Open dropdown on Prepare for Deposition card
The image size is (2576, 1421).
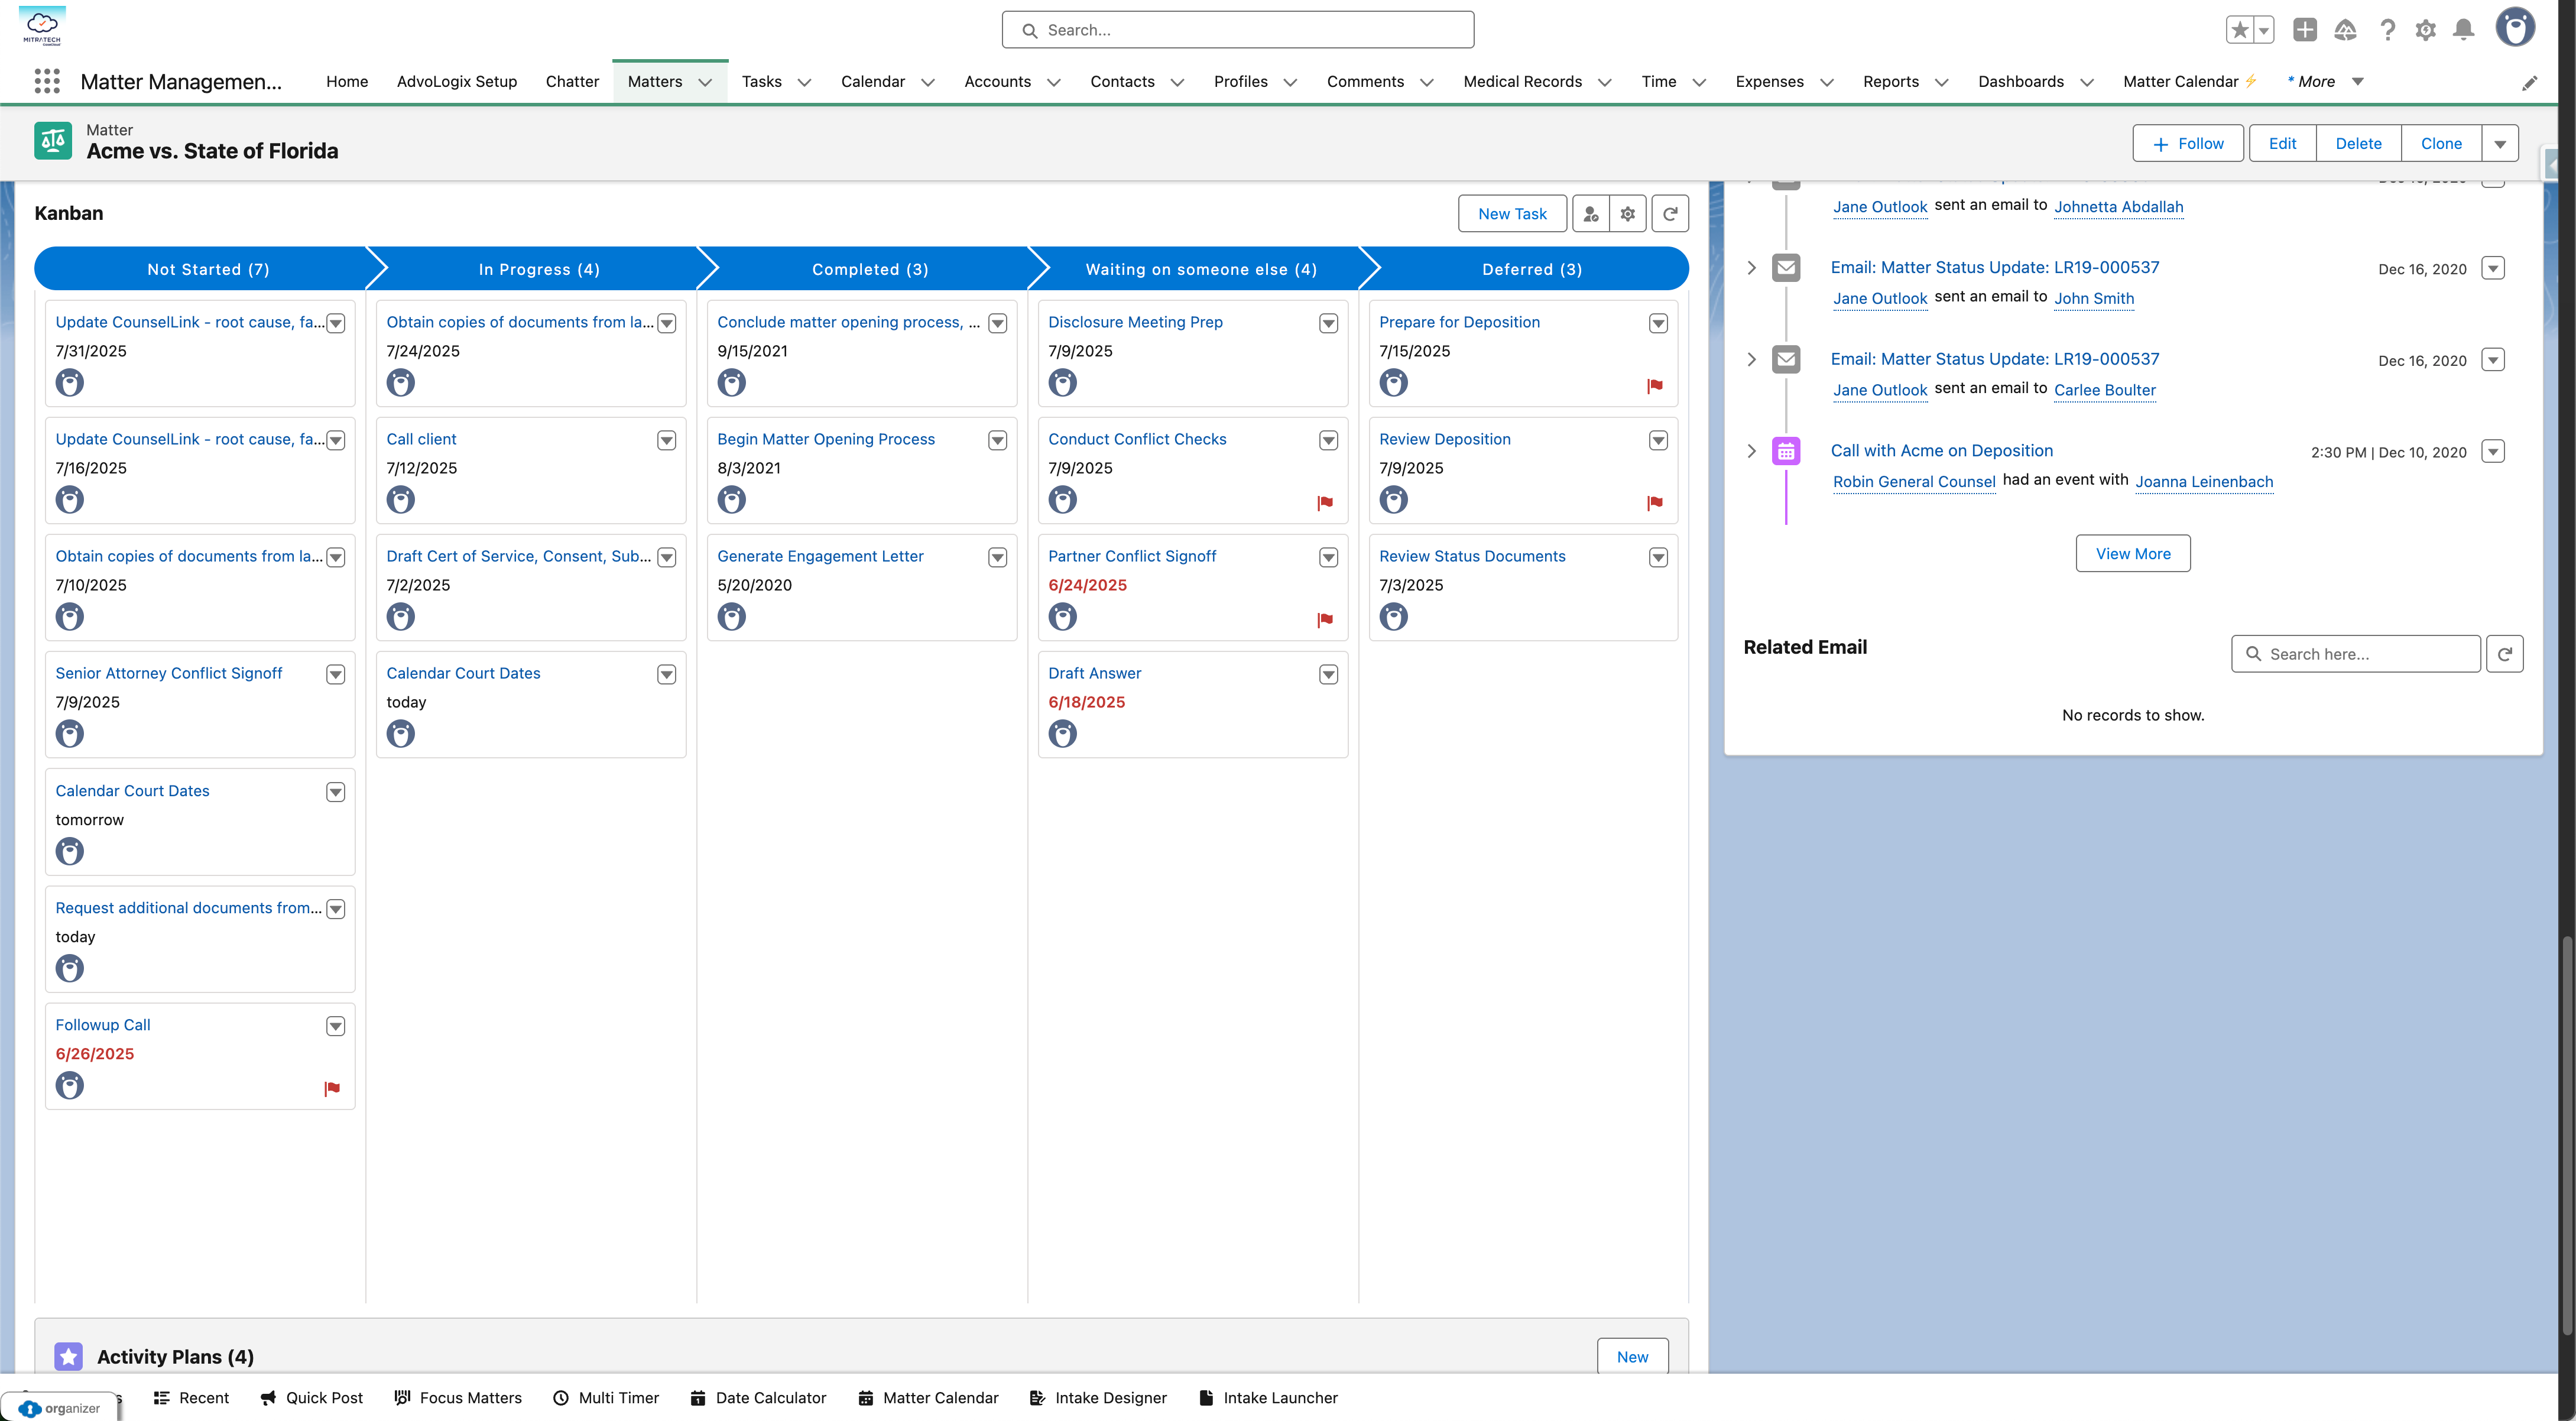tap(1658, 323)
